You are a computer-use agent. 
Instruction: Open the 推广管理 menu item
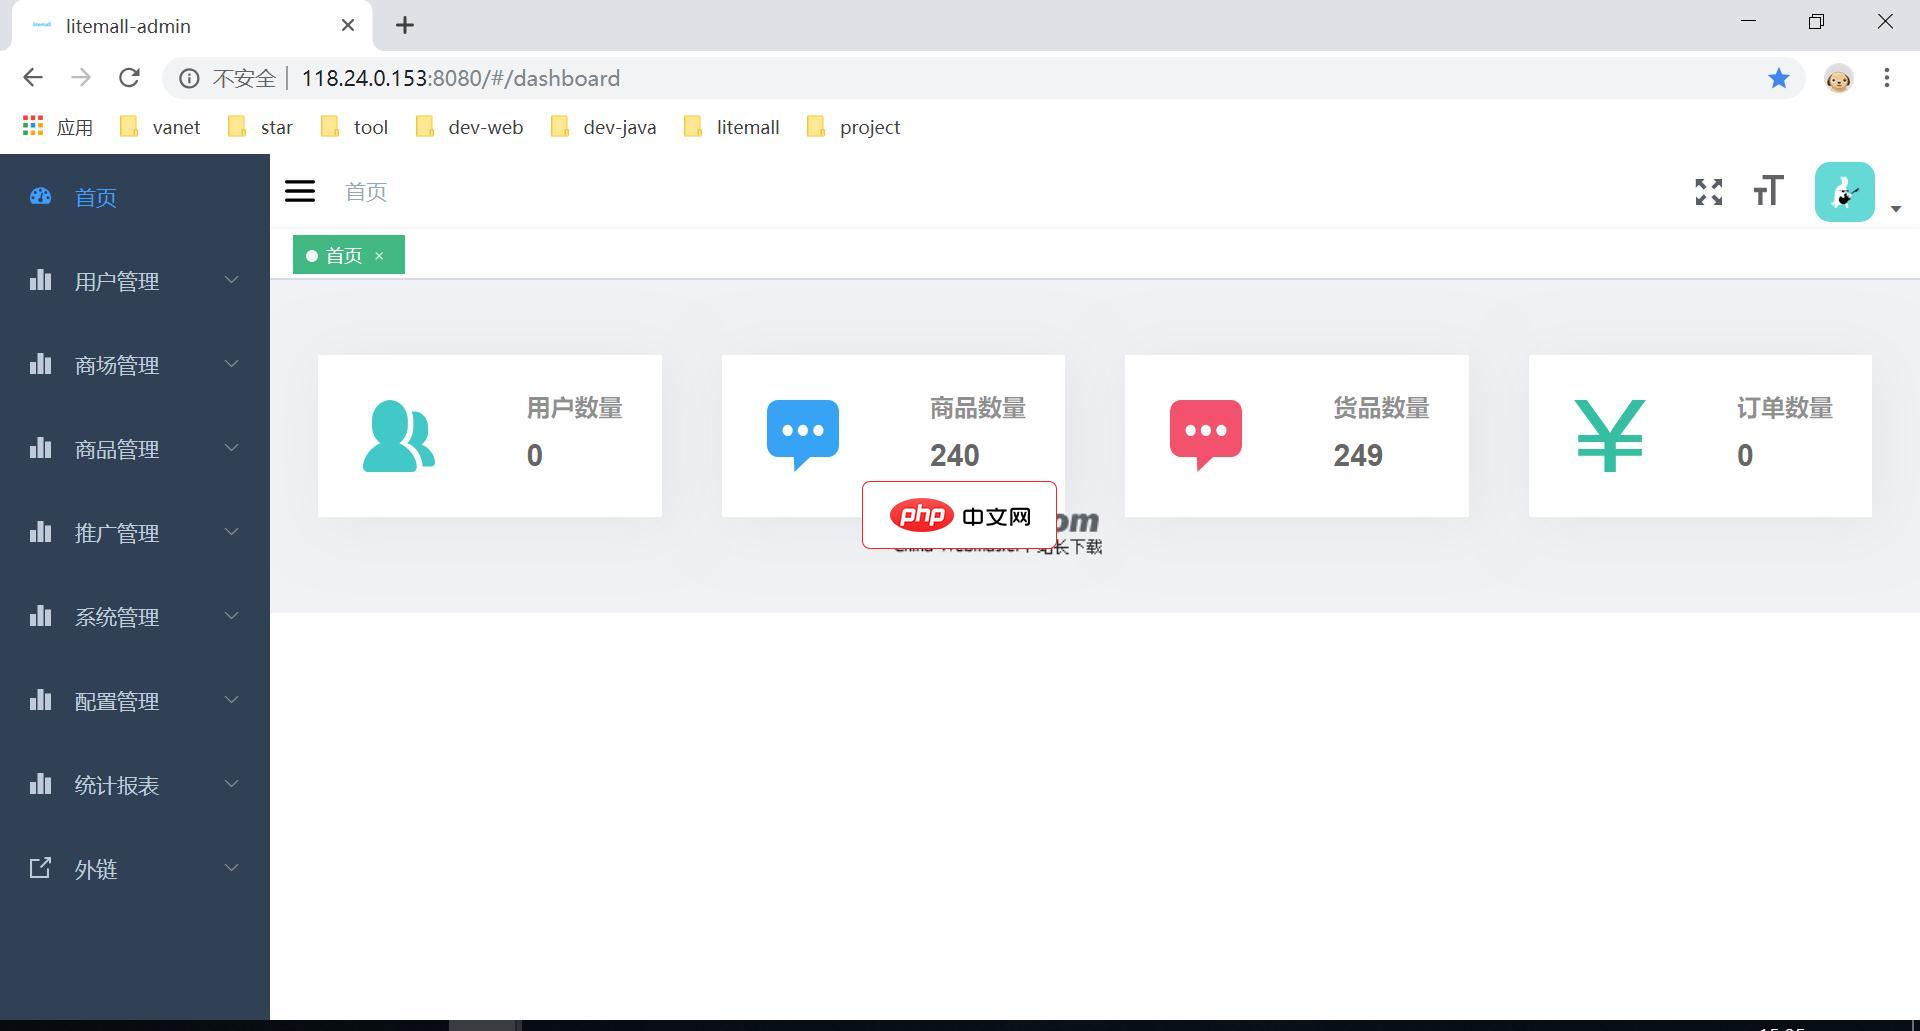pyautogui.click(x=116, y=533)
